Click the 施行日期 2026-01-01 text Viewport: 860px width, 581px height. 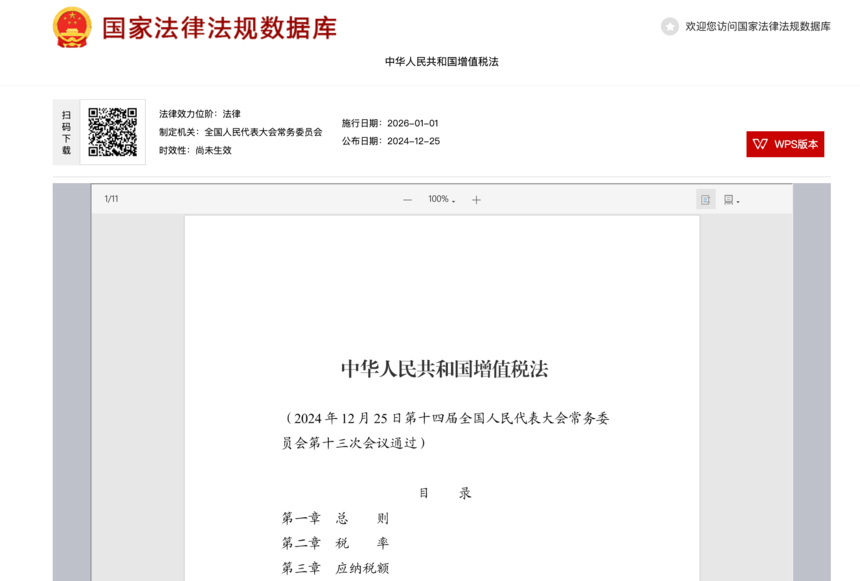[390, 123]
